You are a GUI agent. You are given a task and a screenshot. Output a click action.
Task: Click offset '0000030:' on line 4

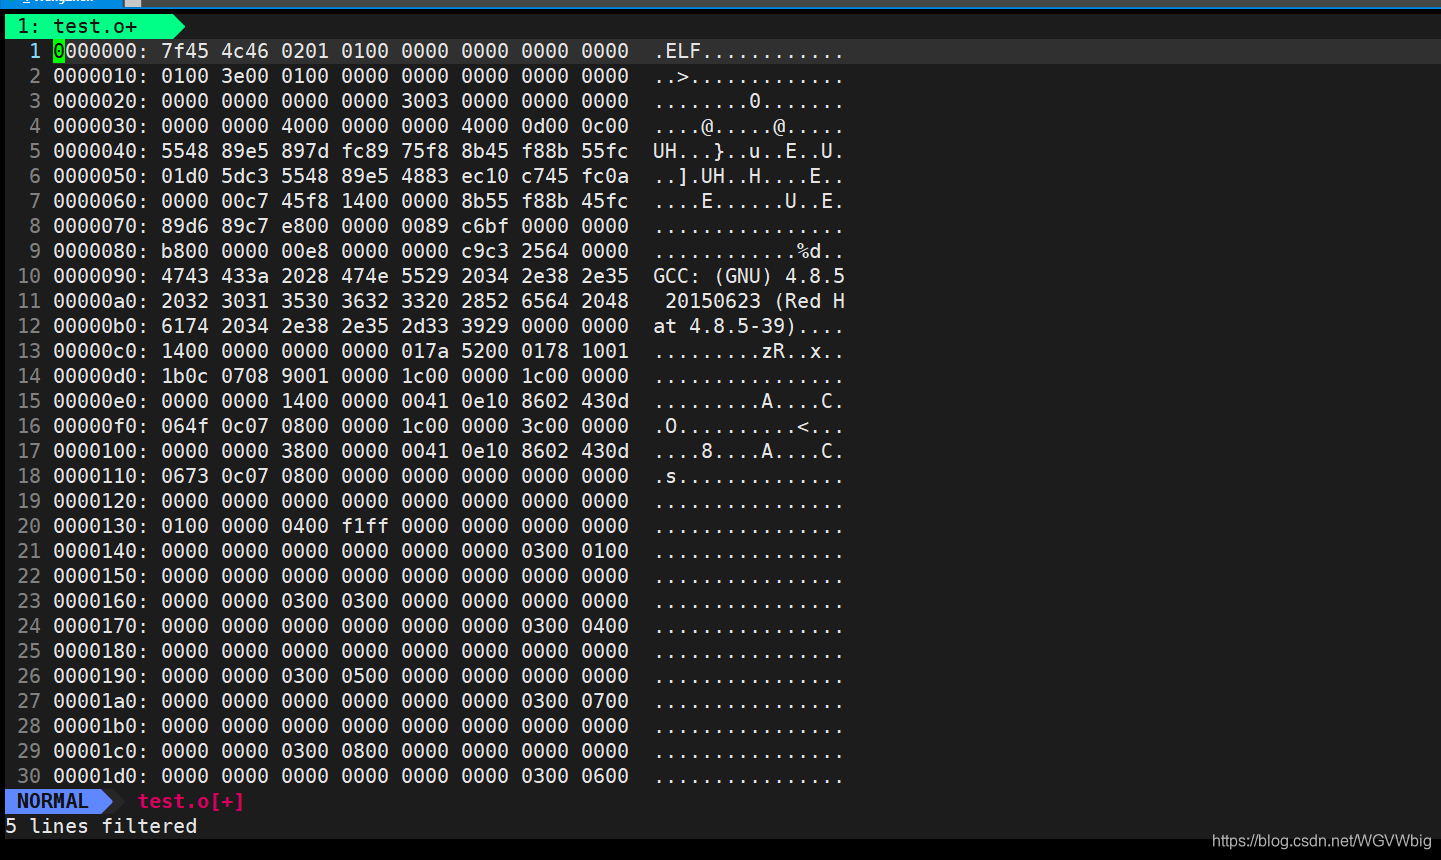101,126
